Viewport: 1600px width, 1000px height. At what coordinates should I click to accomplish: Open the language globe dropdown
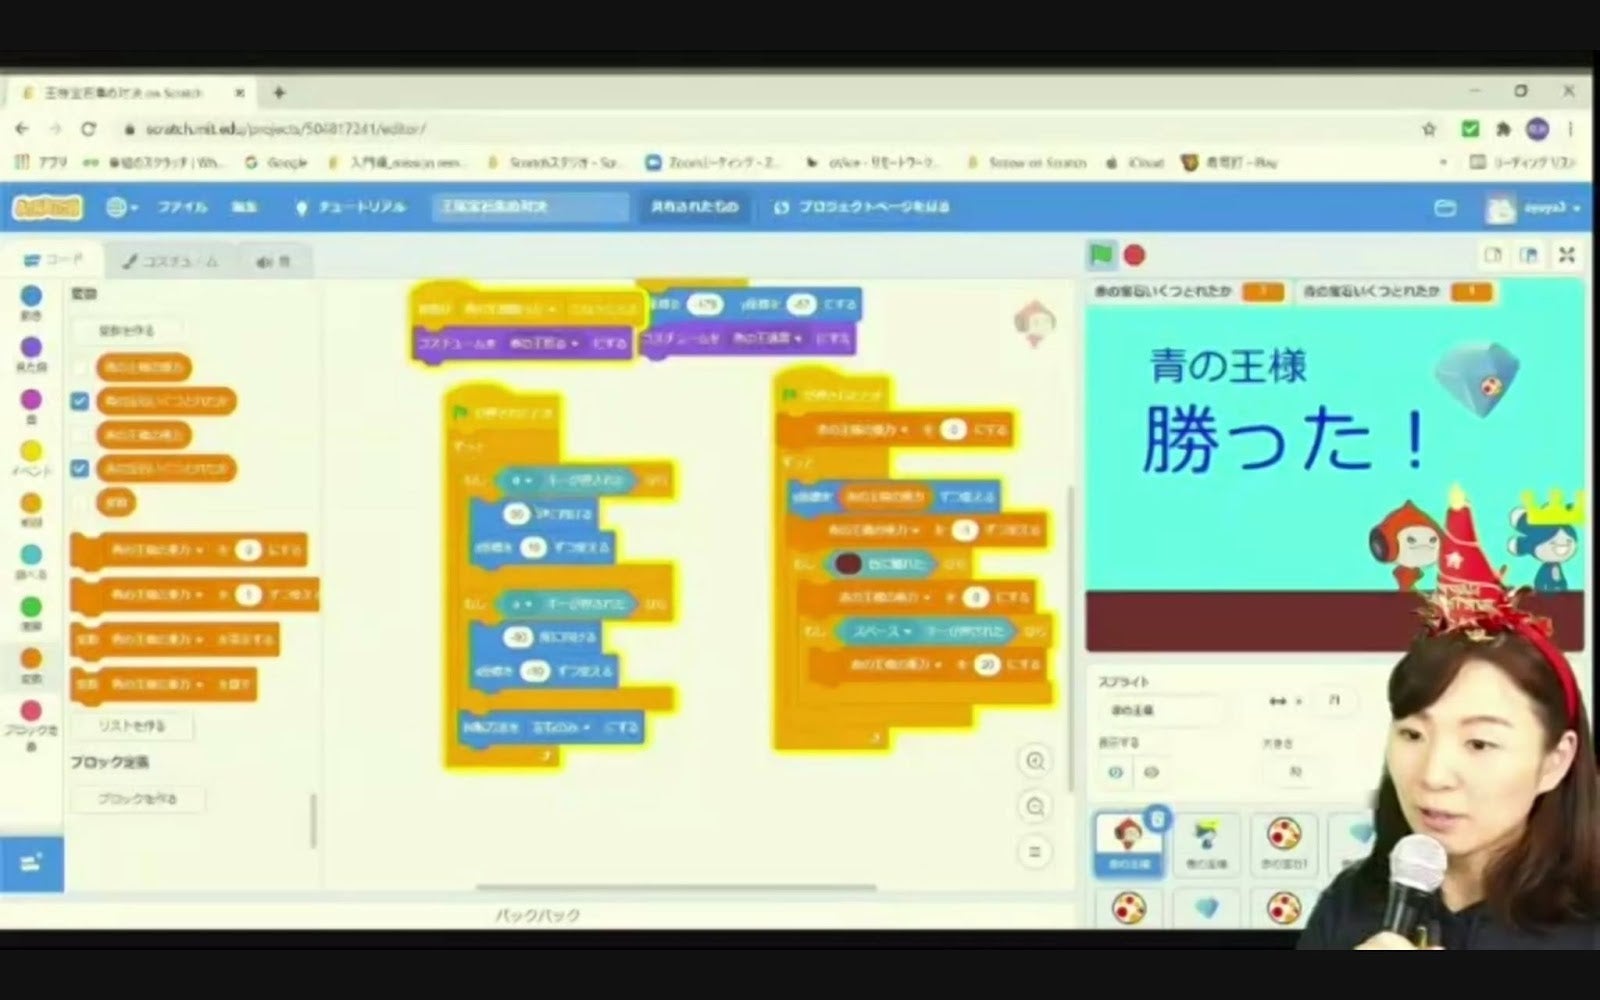pos(122,207)
